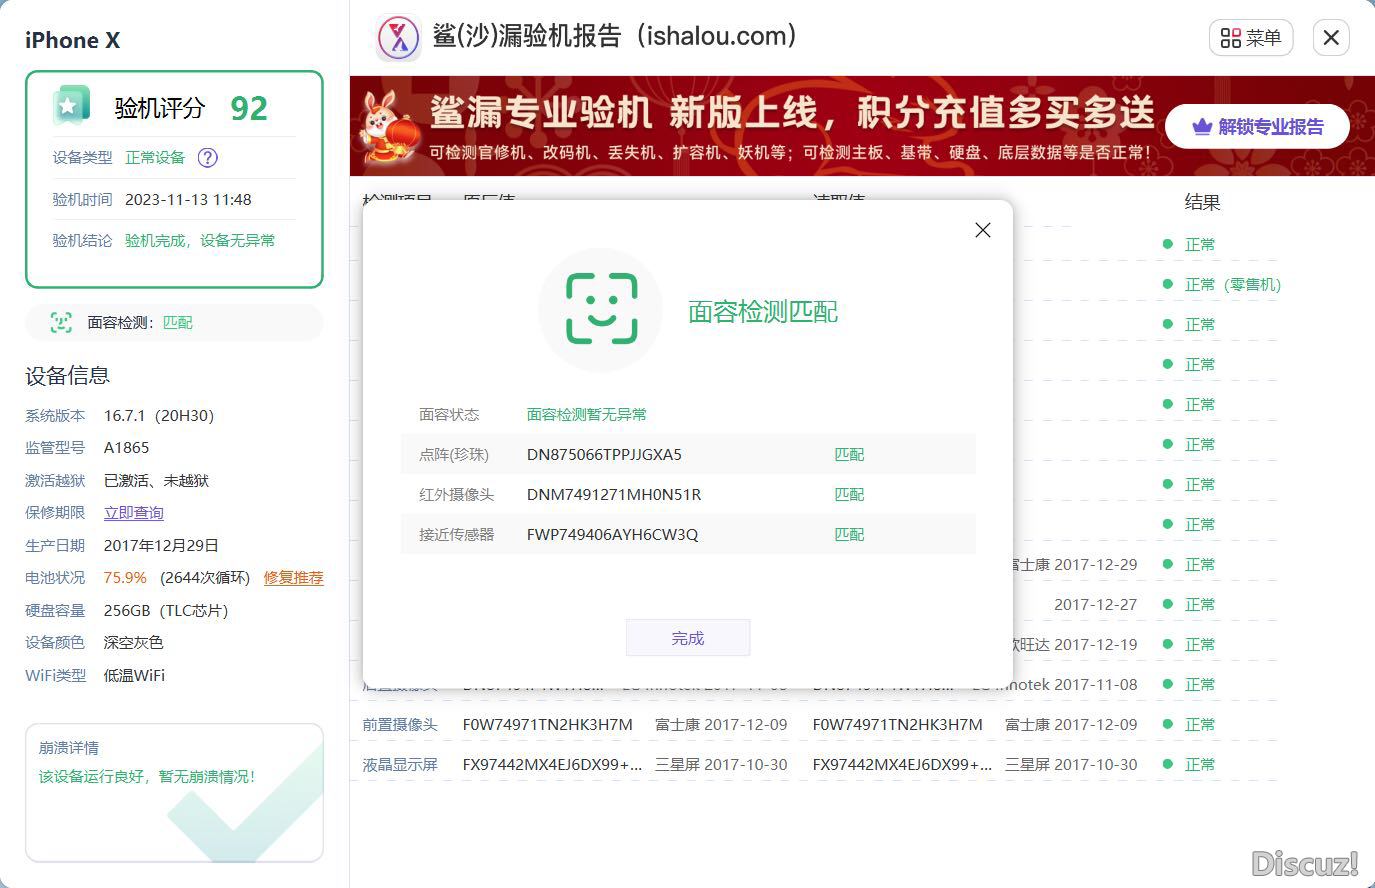Click serial DN875066TPPJJGXA5 in dialog
Image resolution: width=1375 pixels, height=888 pixels.
(x=604, y=454)
